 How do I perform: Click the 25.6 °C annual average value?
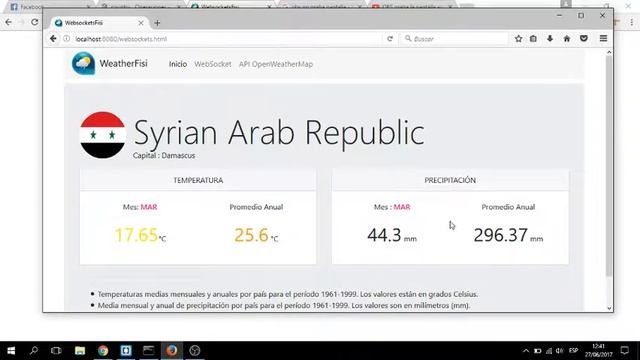point(256,235)
